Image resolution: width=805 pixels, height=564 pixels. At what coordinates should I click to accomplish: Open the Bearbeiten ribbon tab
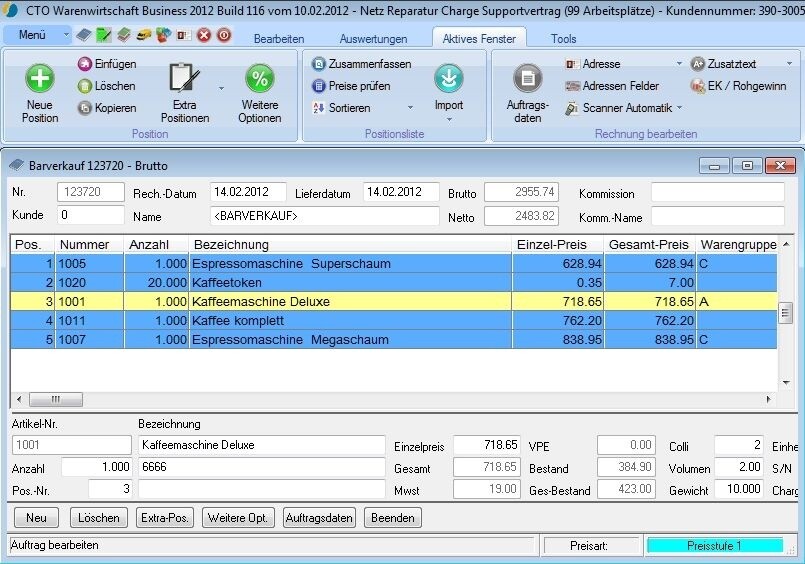pos(279,39)
